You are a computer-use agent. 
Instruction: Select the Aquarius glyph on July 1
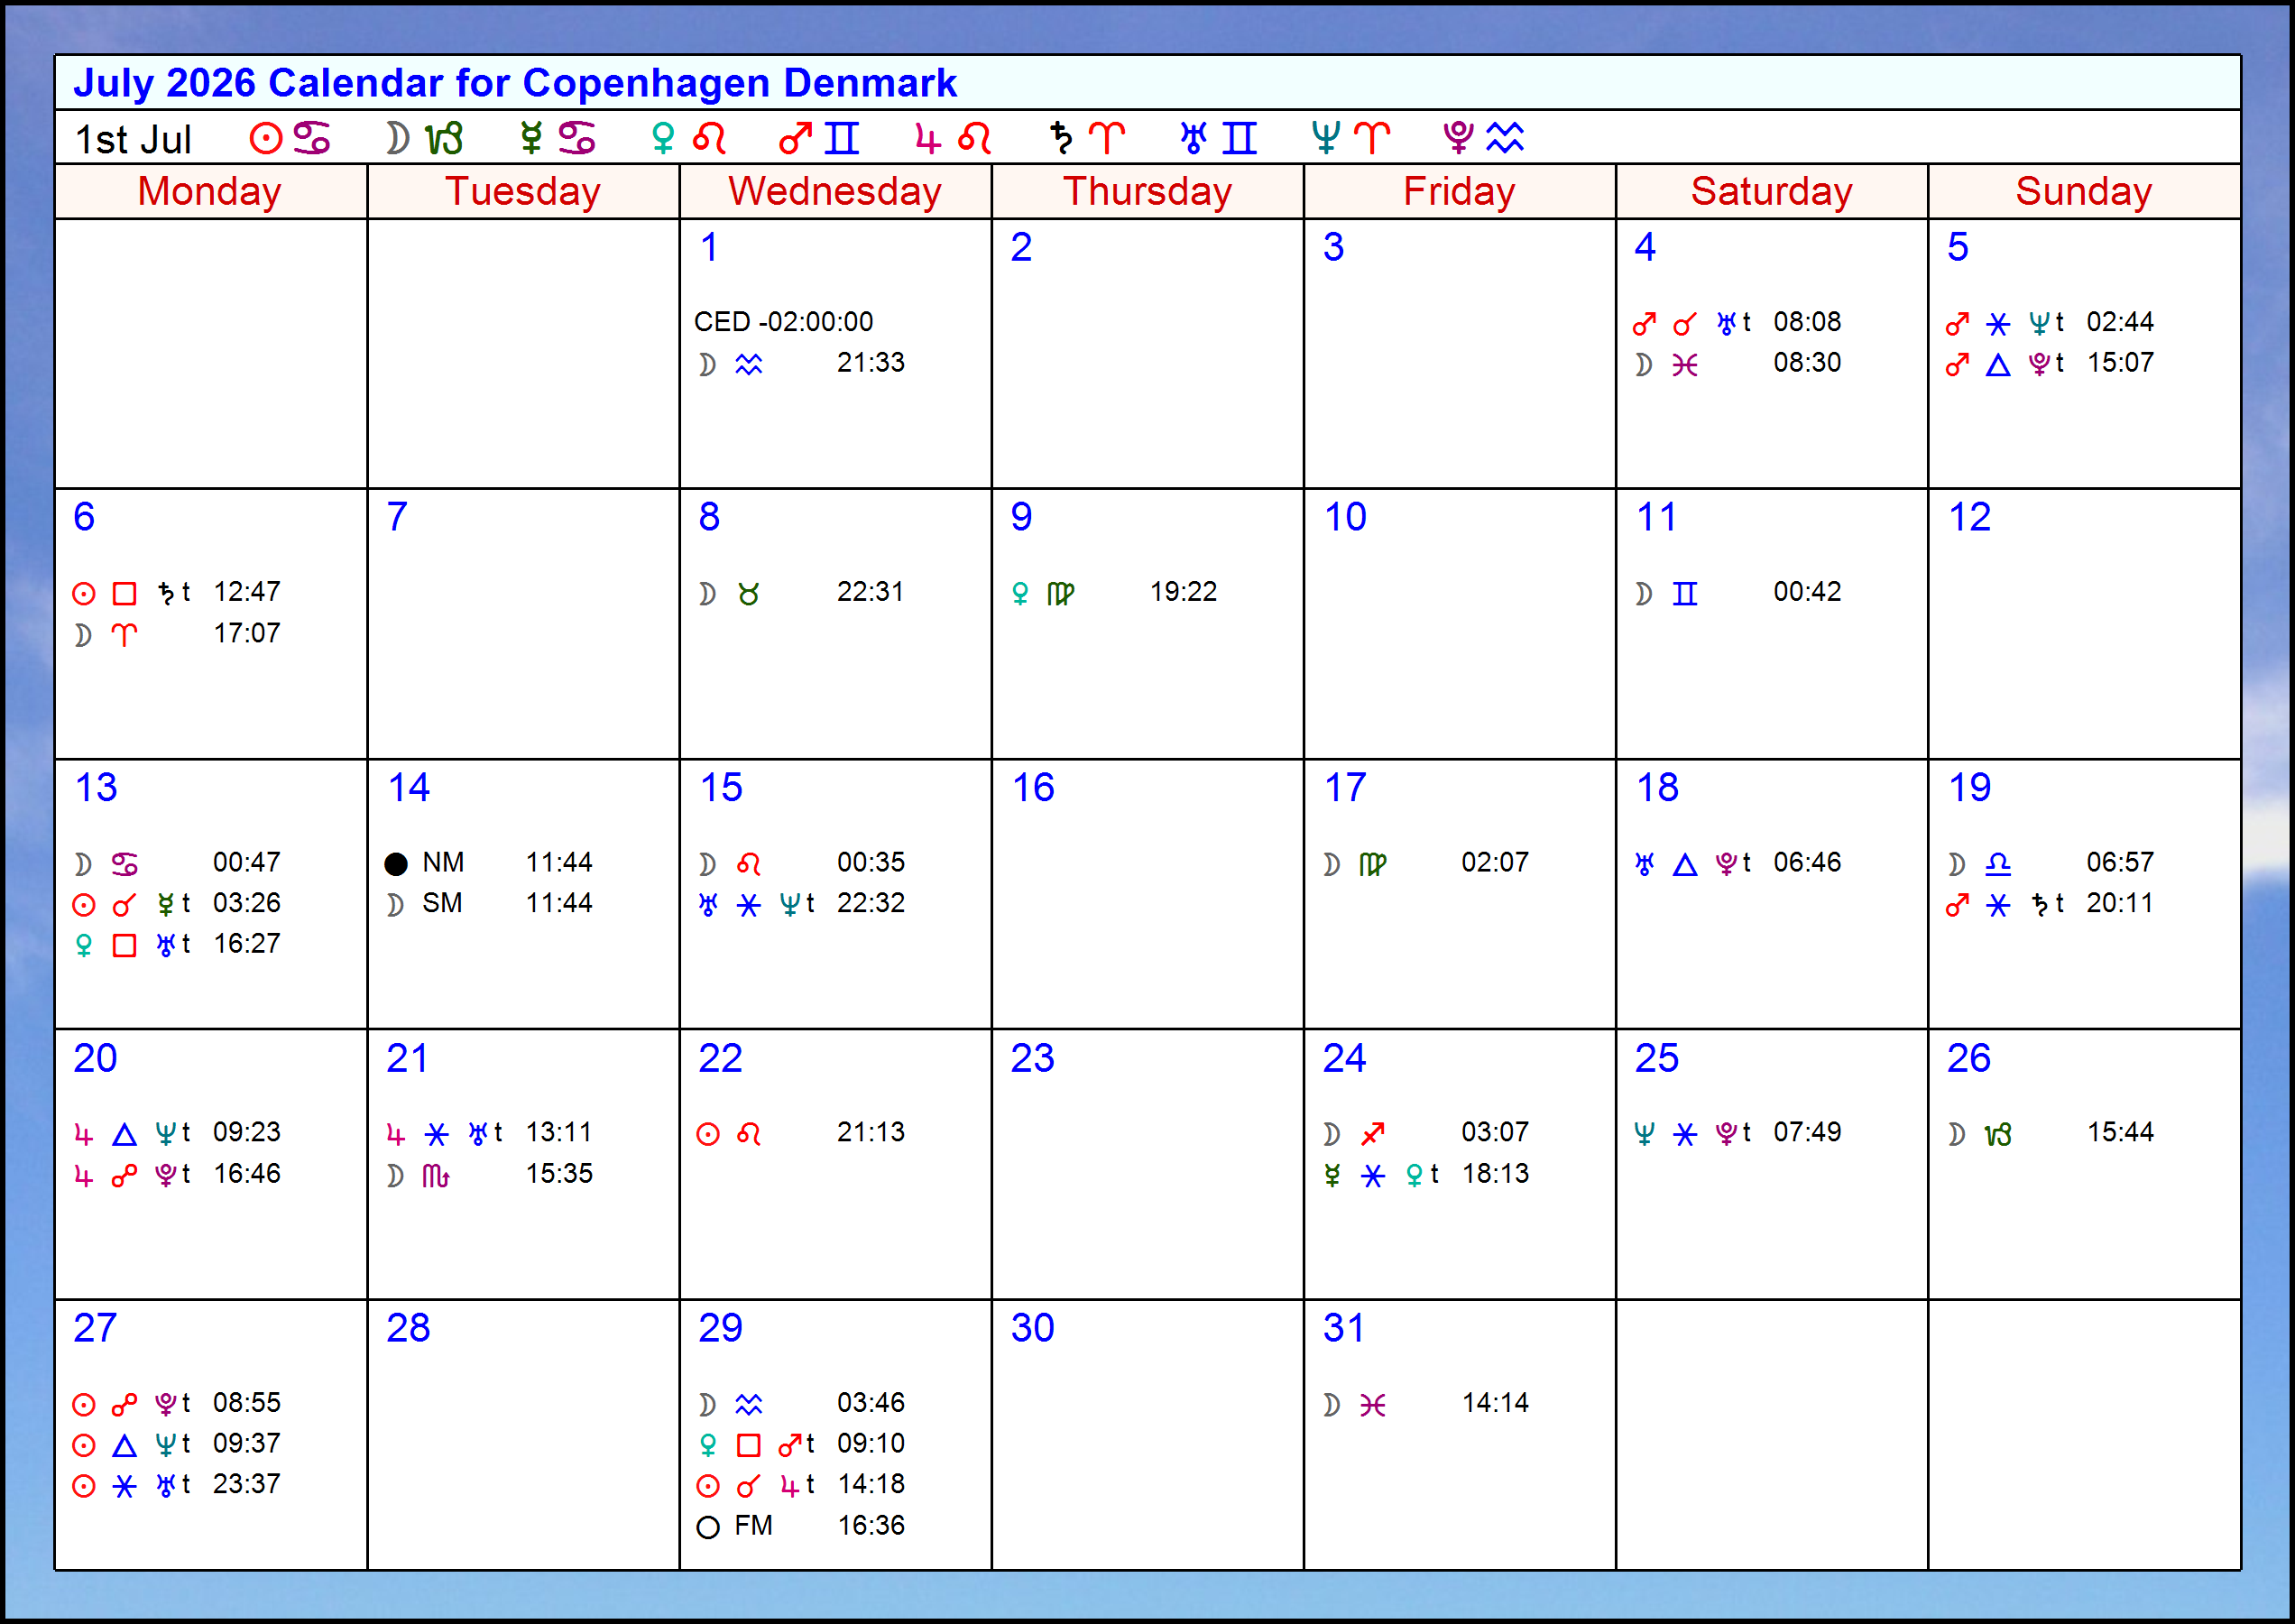[749, 364]
